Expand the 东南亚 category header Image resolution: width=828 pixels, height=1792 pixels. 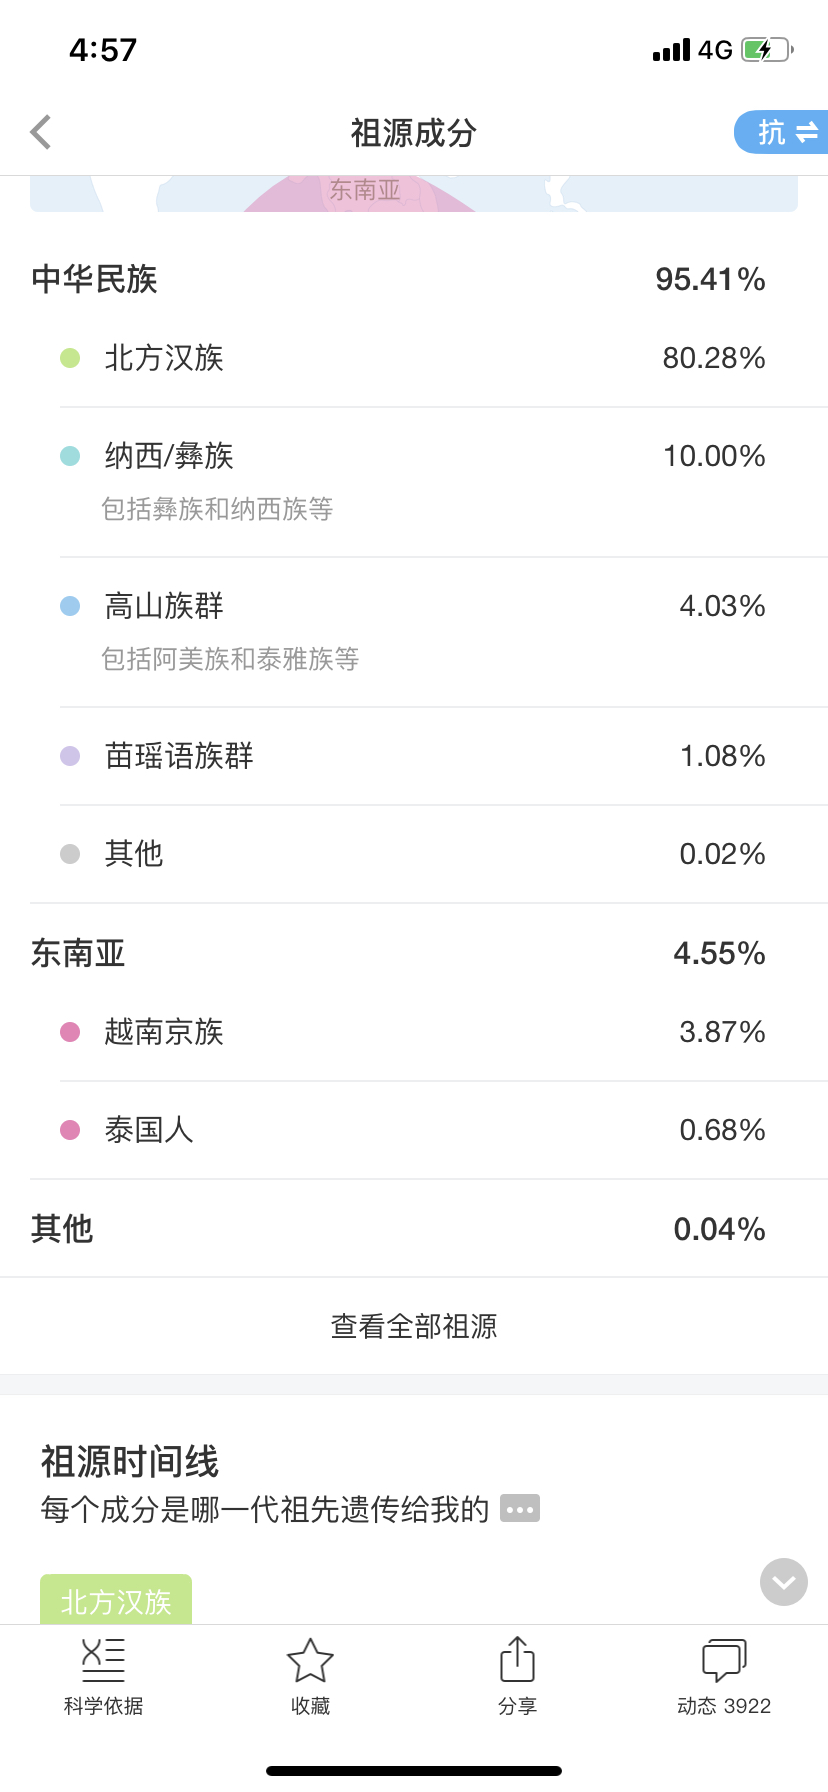[414, 953]
